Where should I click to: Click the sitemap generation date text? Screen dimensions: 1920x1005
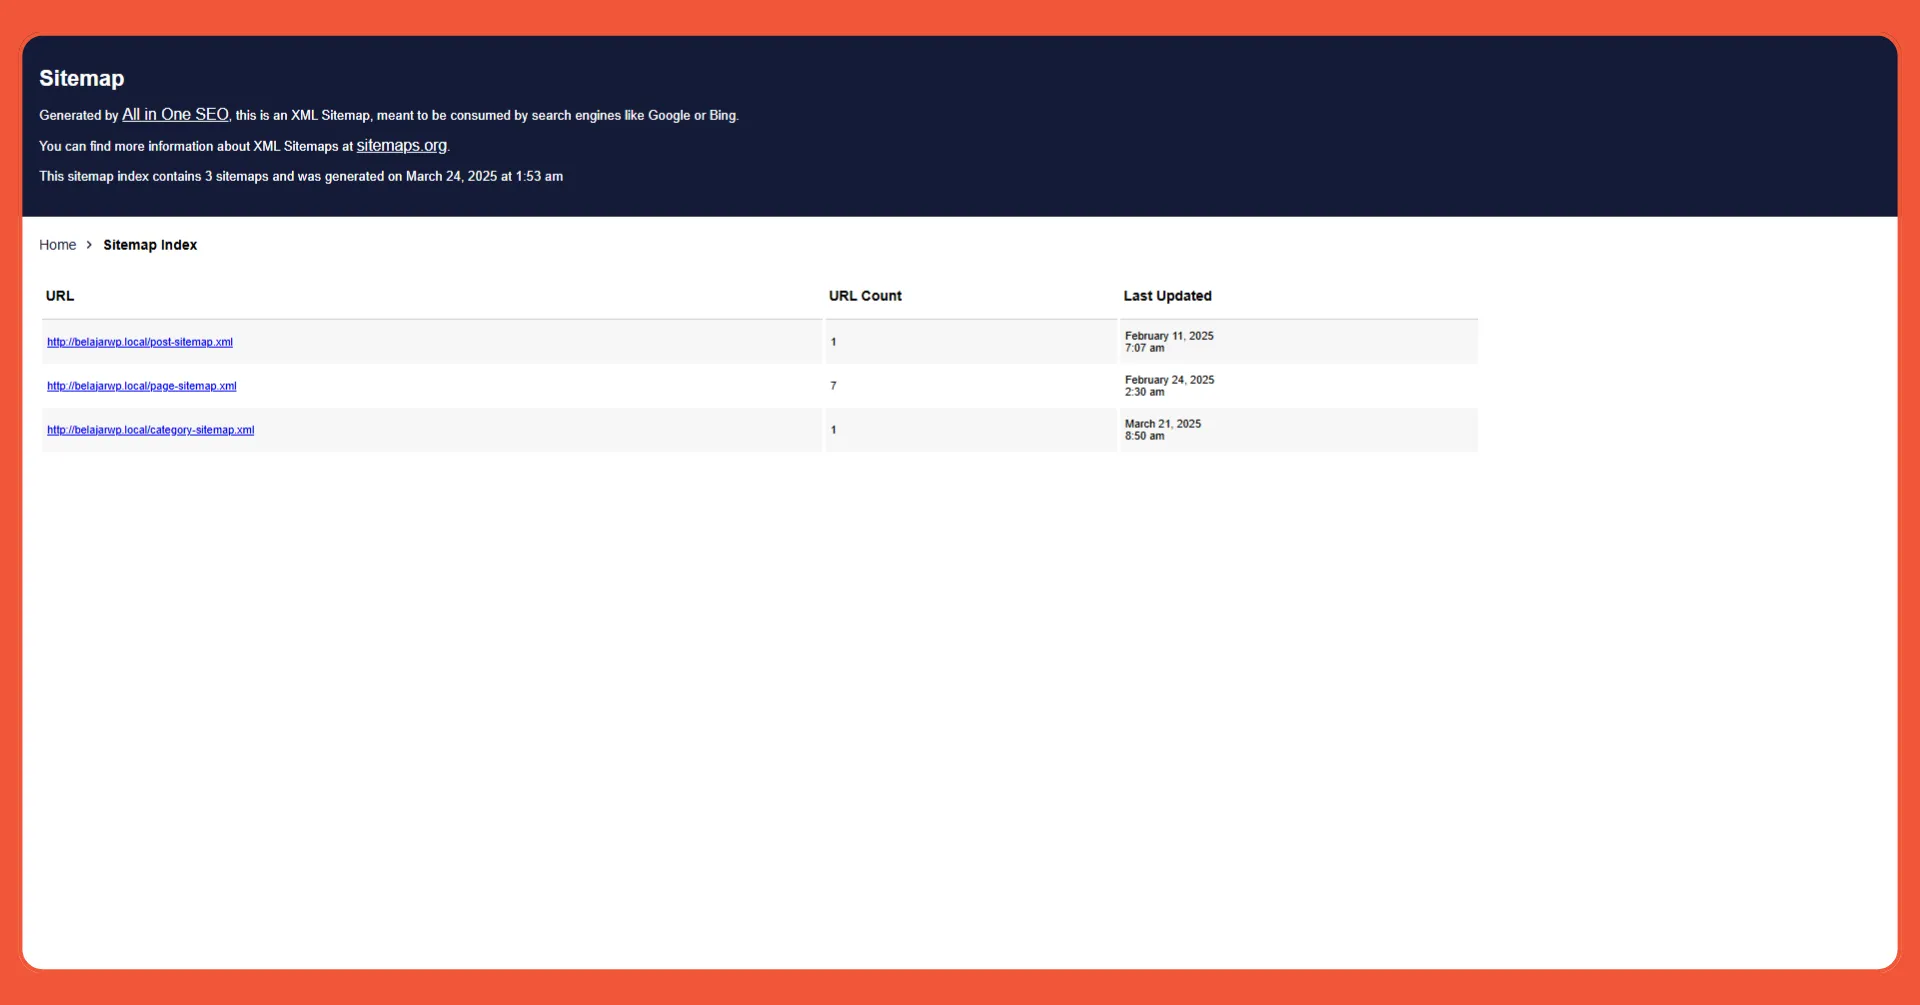(300, 176)
